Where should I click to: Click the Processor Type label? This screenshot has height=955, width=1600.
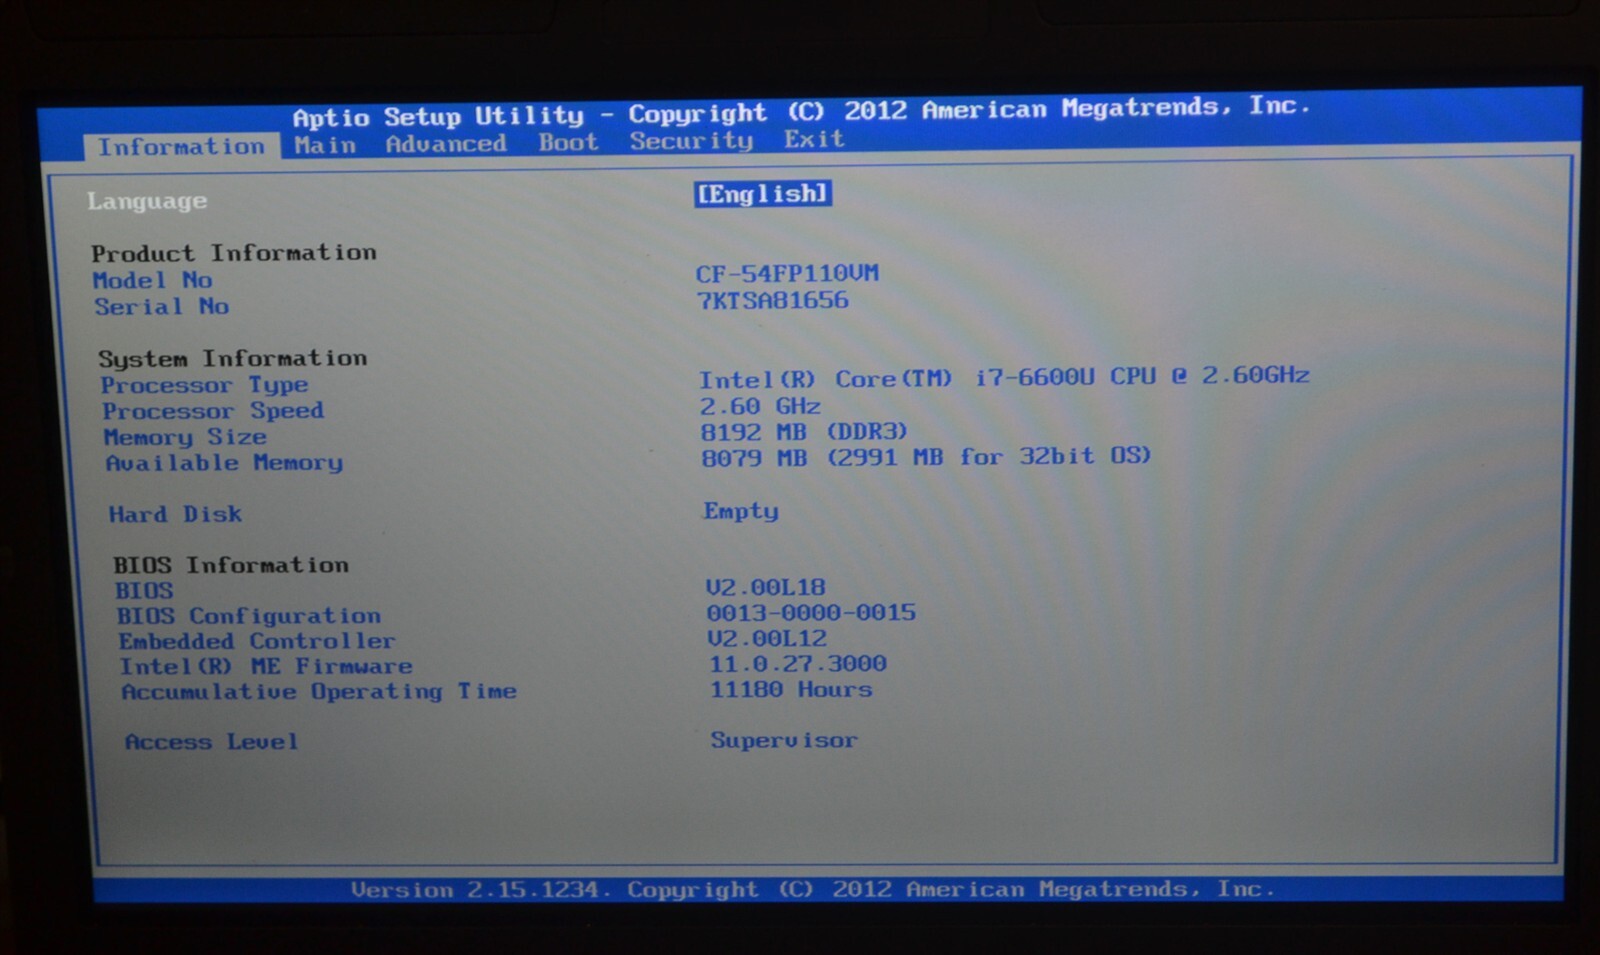click(204, 385)
